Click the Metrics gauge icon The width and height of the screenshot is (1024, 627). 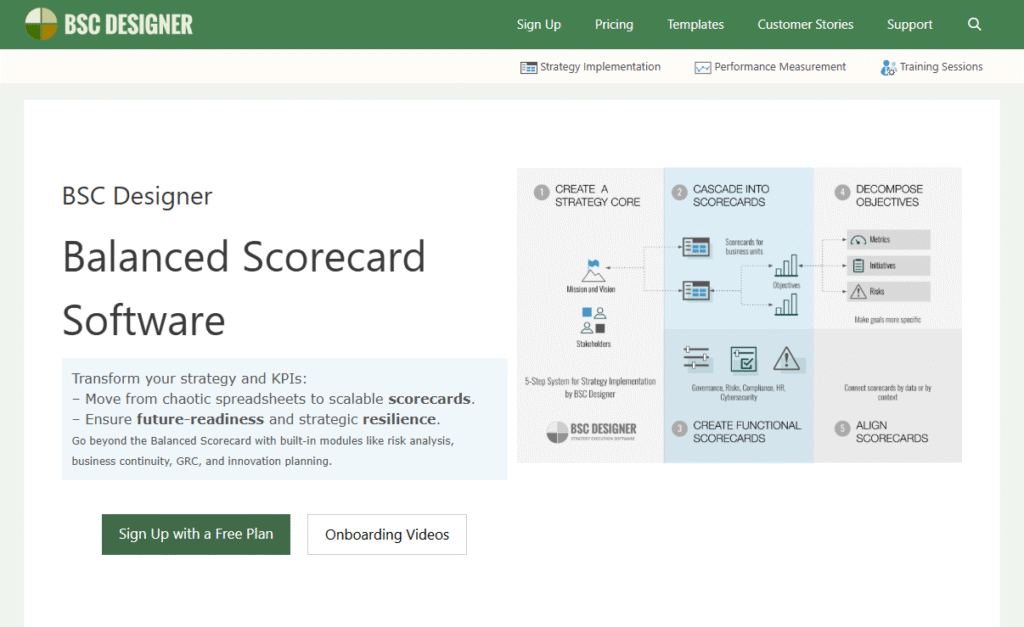[x=858, y=240]
